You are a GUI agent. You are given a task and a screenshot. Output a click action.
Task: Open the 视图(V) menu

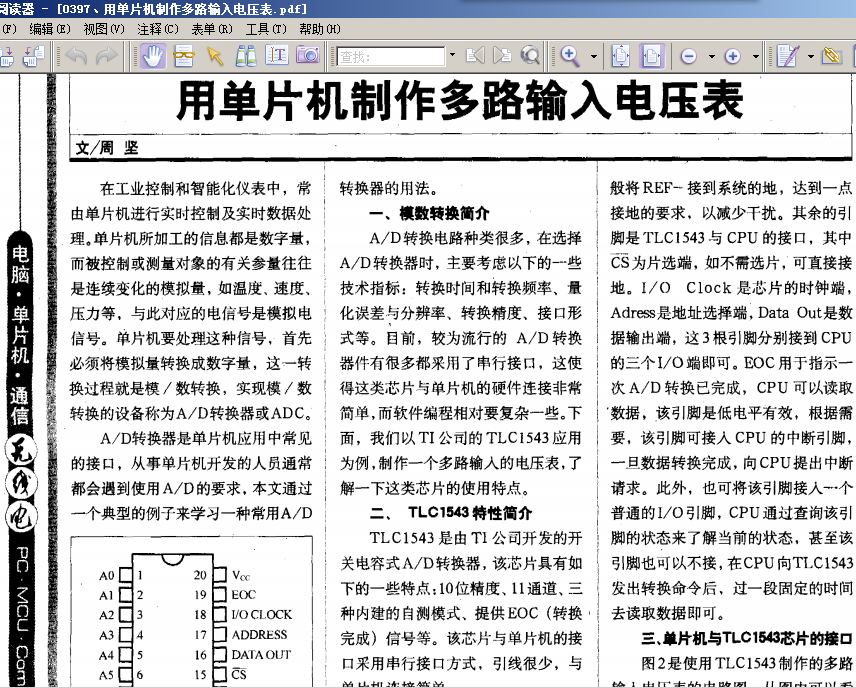pos(104,29)
